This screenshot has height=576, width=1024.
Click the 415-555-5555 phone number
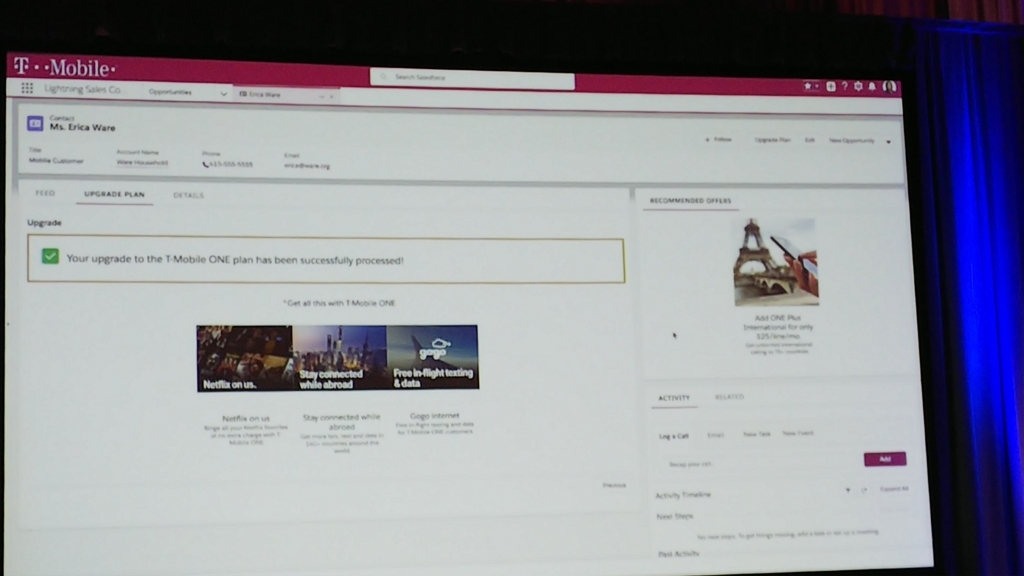coord(231,165)
